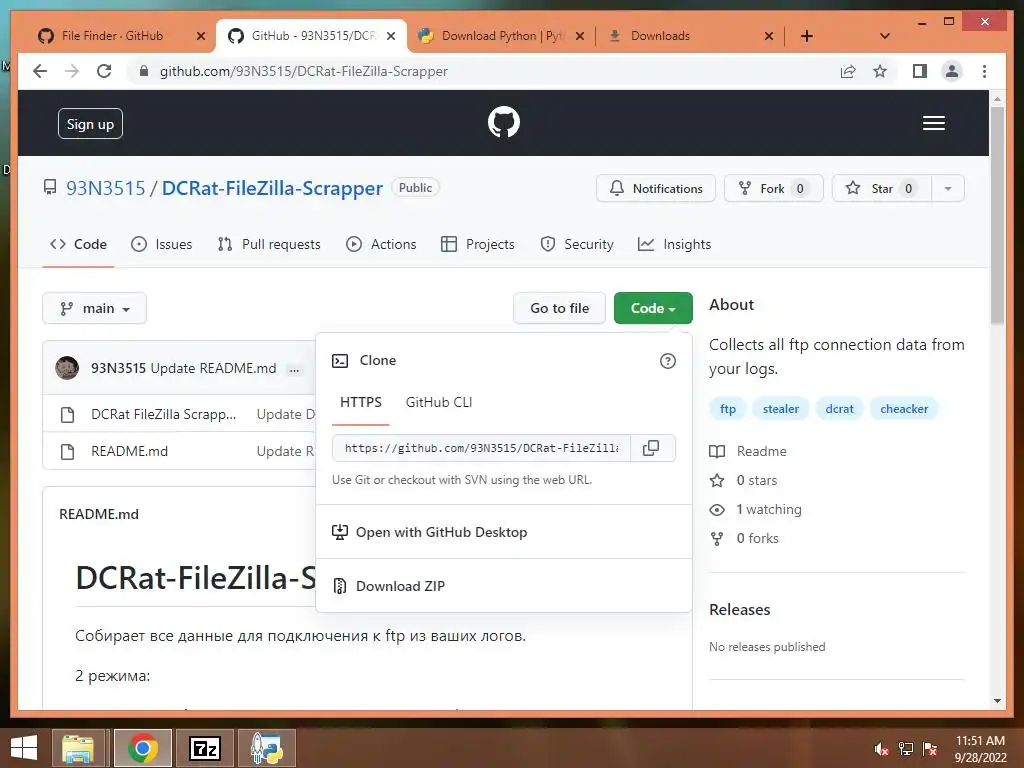Open Chrome's three-dot menu
Screen dimensions: 1024x768
[x=984, y=71]
